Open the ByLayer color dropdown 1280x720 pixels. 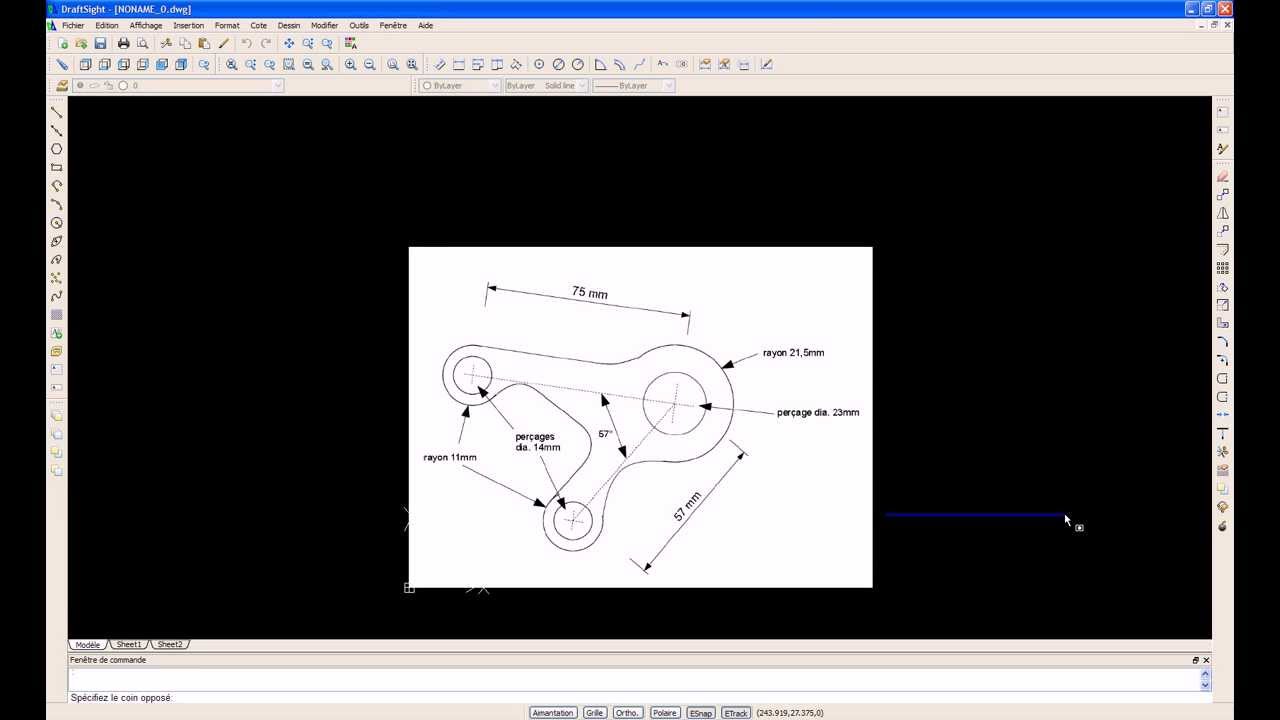point(460,86)
